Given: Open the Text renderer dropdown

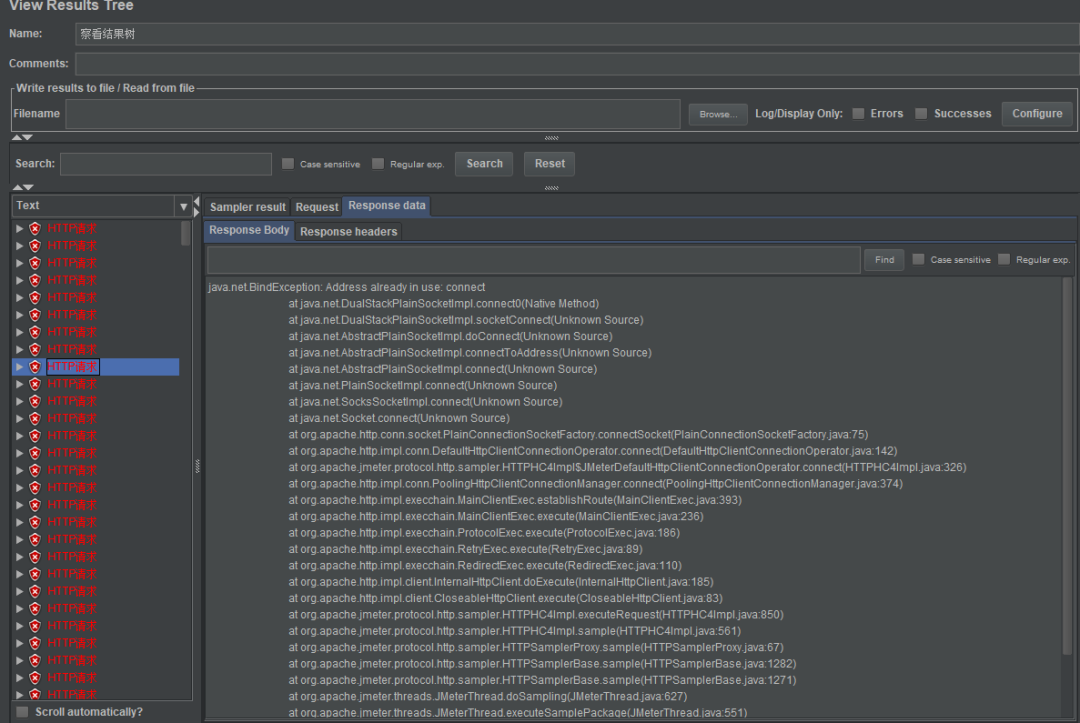Looking at the screenshot, I should tap(182, 206).
